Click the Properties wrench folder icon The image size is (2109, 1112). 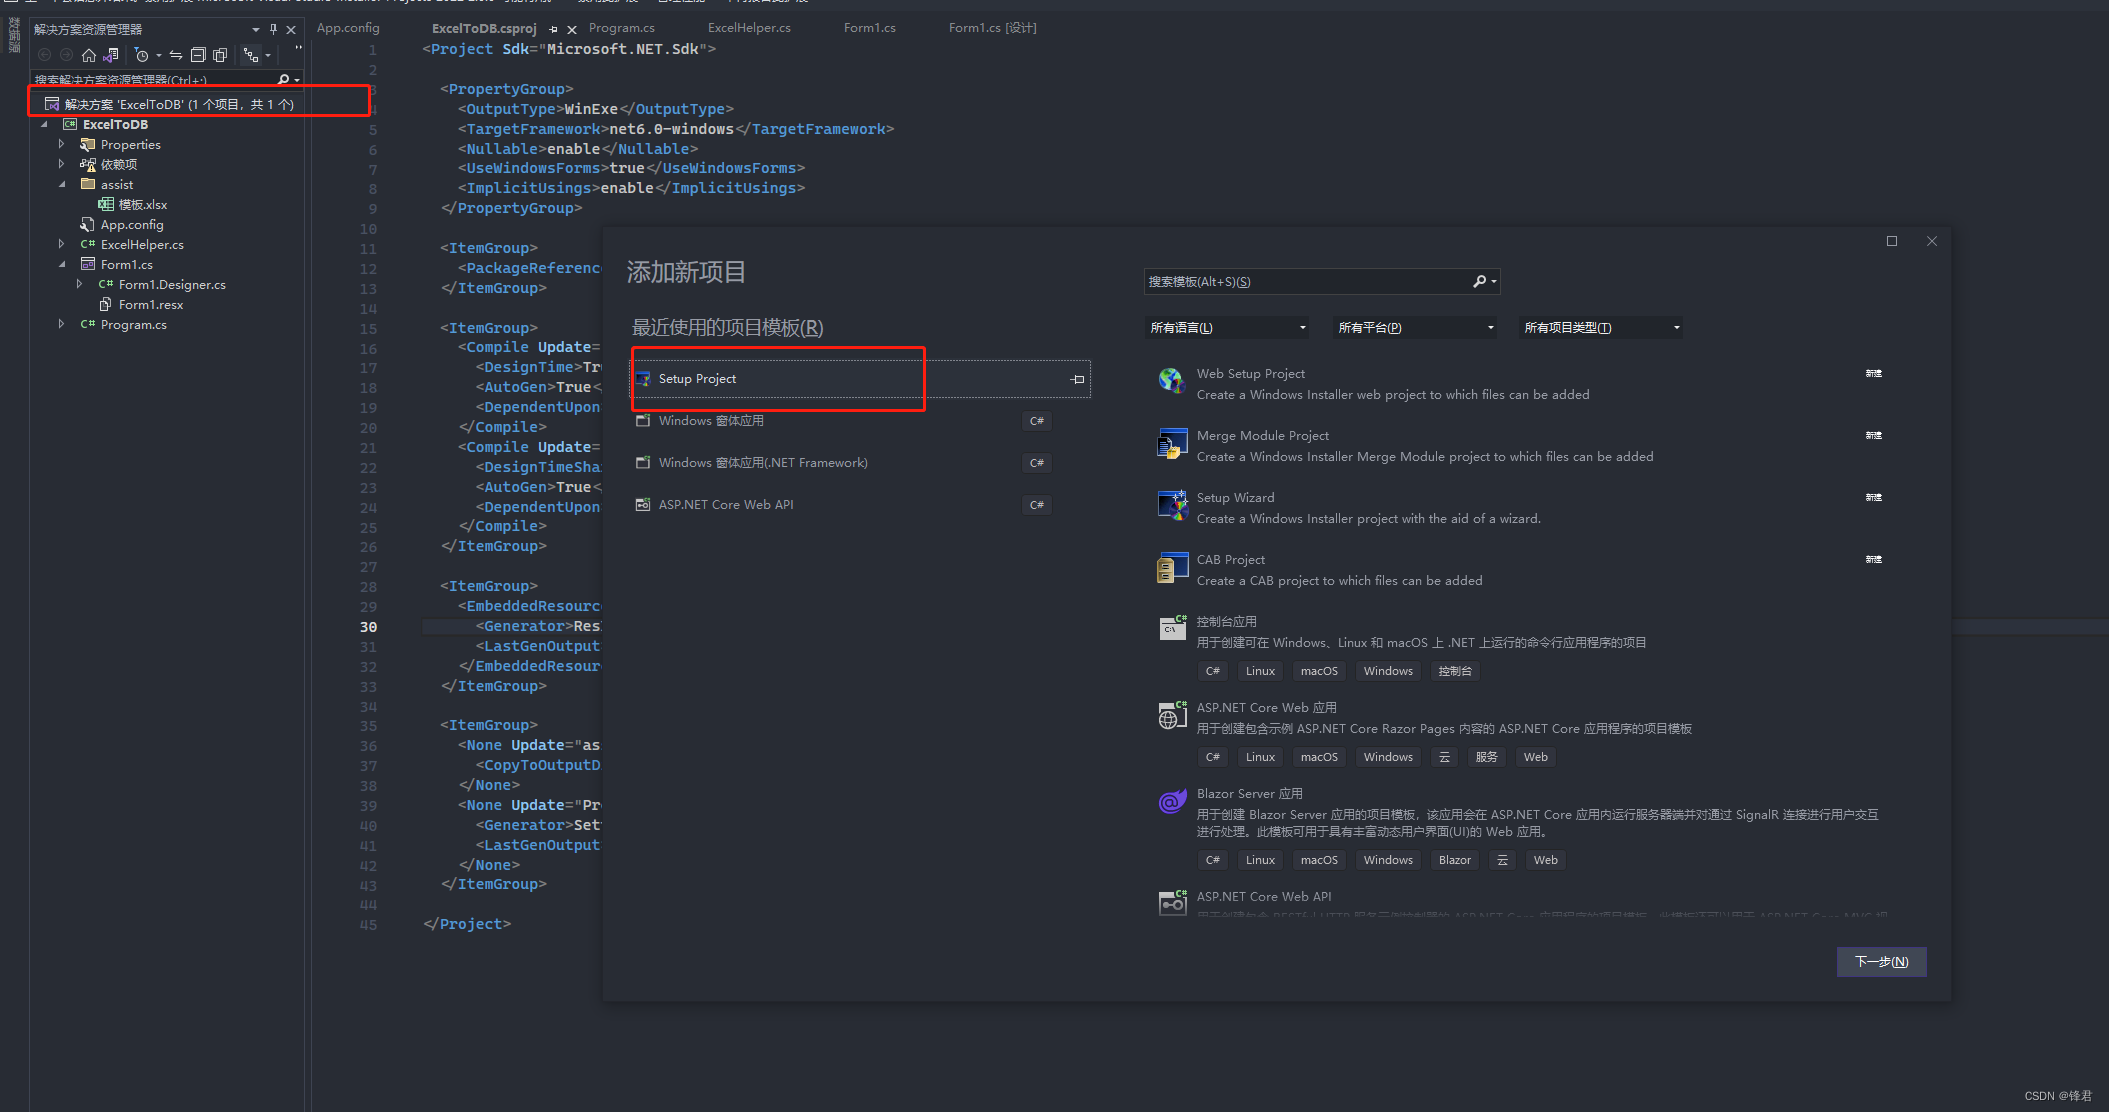point(88,145)
